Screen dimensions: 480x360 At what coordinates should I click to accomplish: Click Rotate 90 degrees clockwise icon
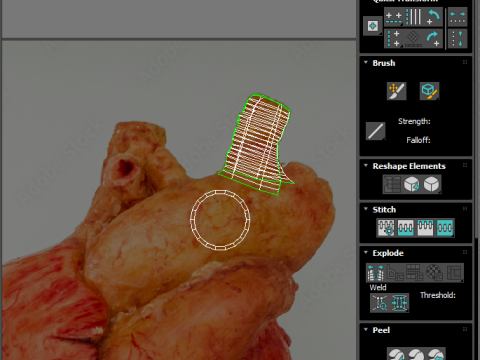pyautogui.click(x=433, y=38)
